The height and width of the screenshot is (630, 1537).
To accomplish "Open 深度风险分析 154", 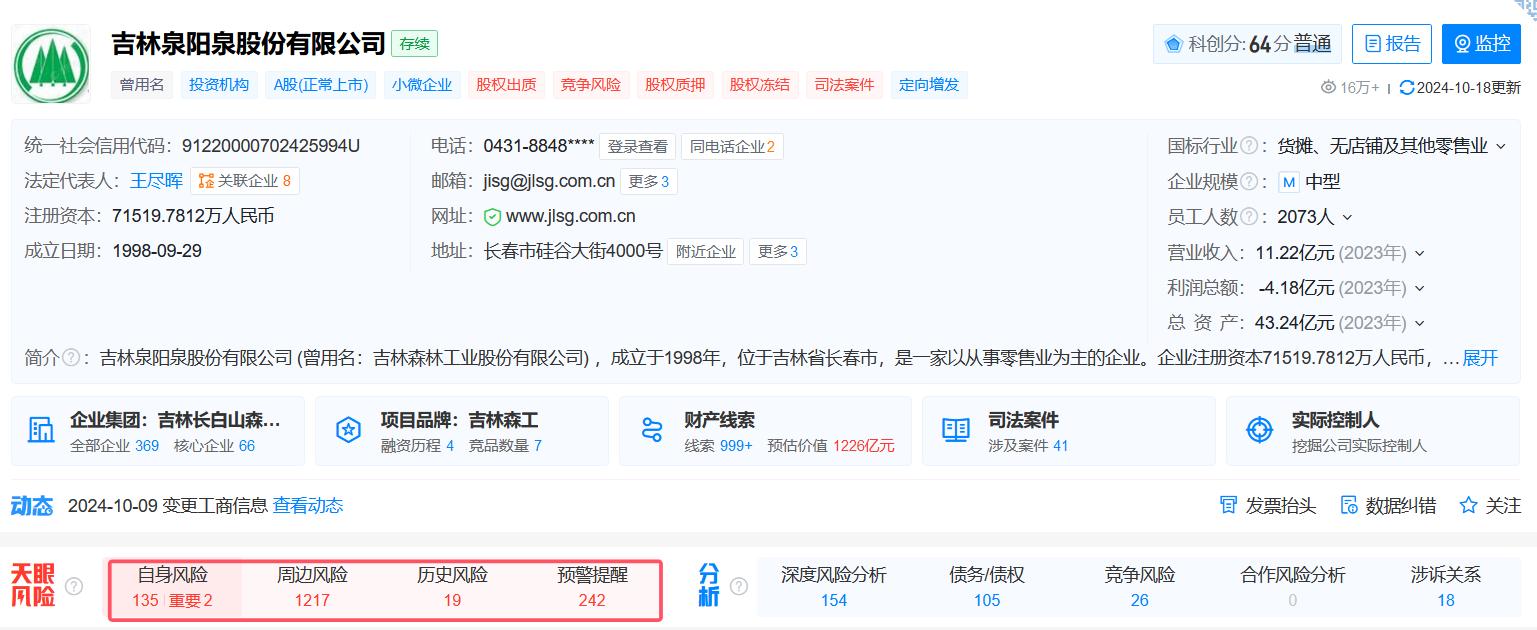I will pyautogui.click(x=833, y=587).
